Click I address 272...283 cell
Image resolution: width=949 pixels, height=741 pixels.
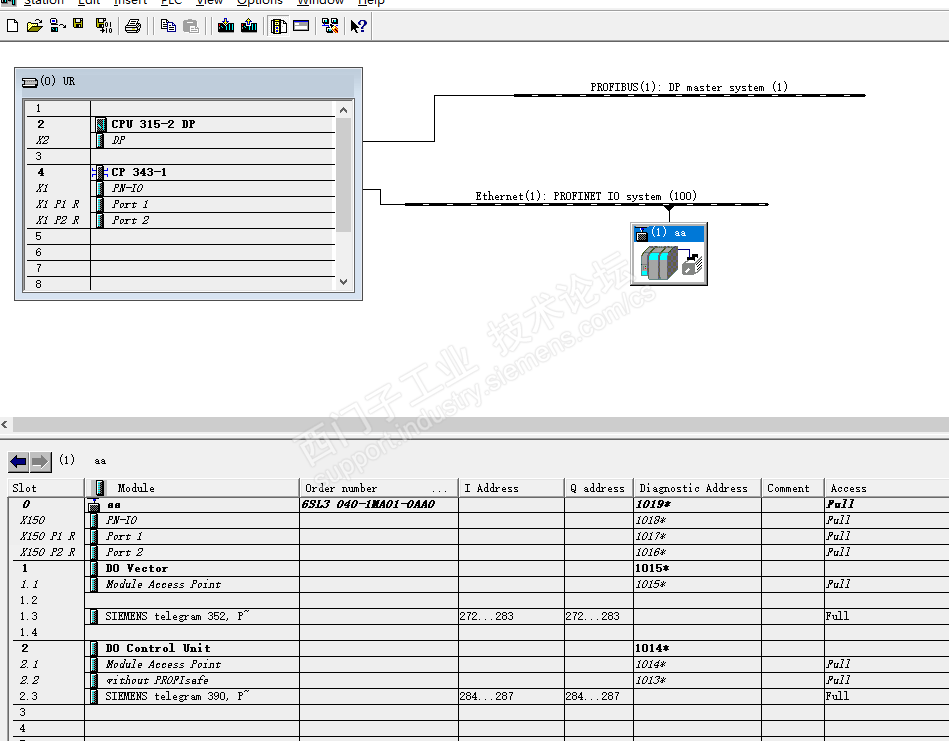pos(511,616)
